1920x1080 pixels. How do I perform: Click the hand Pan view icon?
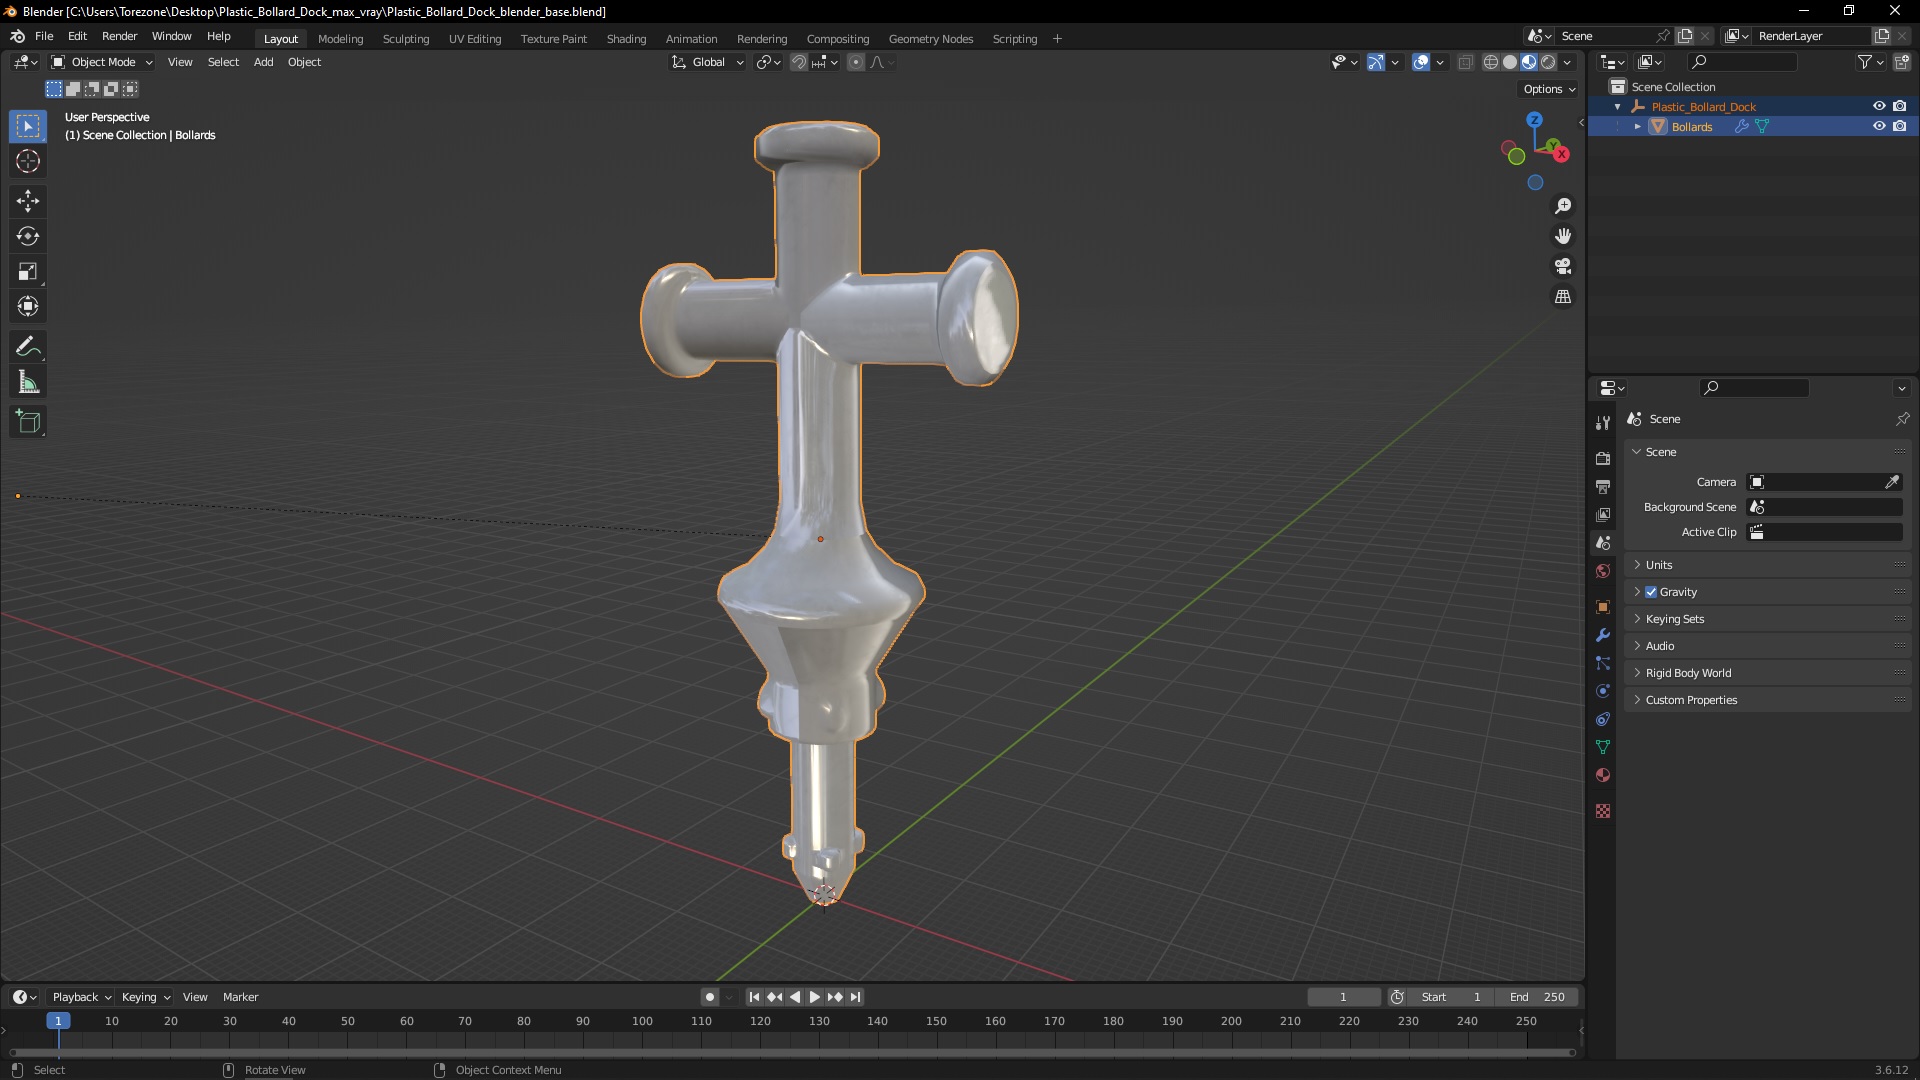pyautogui.click(x=1563, y=236)
